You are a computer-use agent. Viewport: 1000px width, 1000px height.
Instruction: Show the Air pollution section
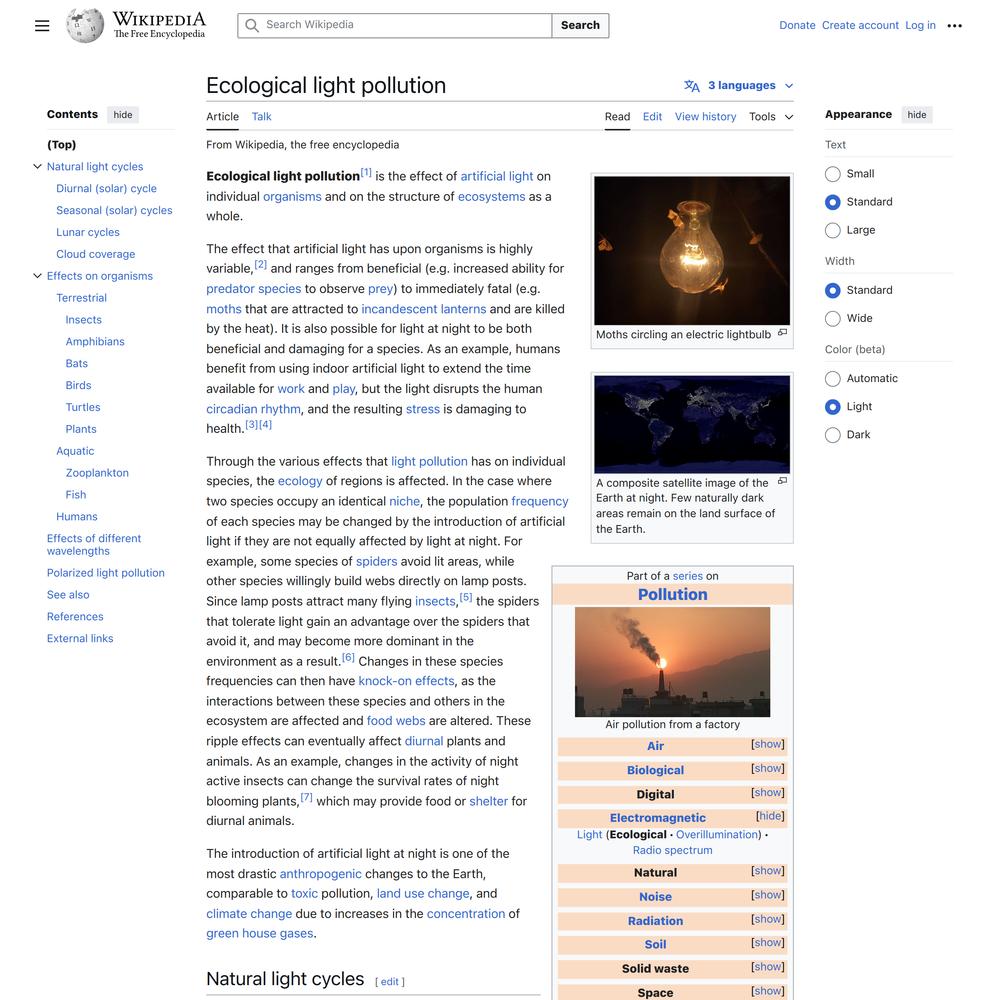click(x=768, y=744)
